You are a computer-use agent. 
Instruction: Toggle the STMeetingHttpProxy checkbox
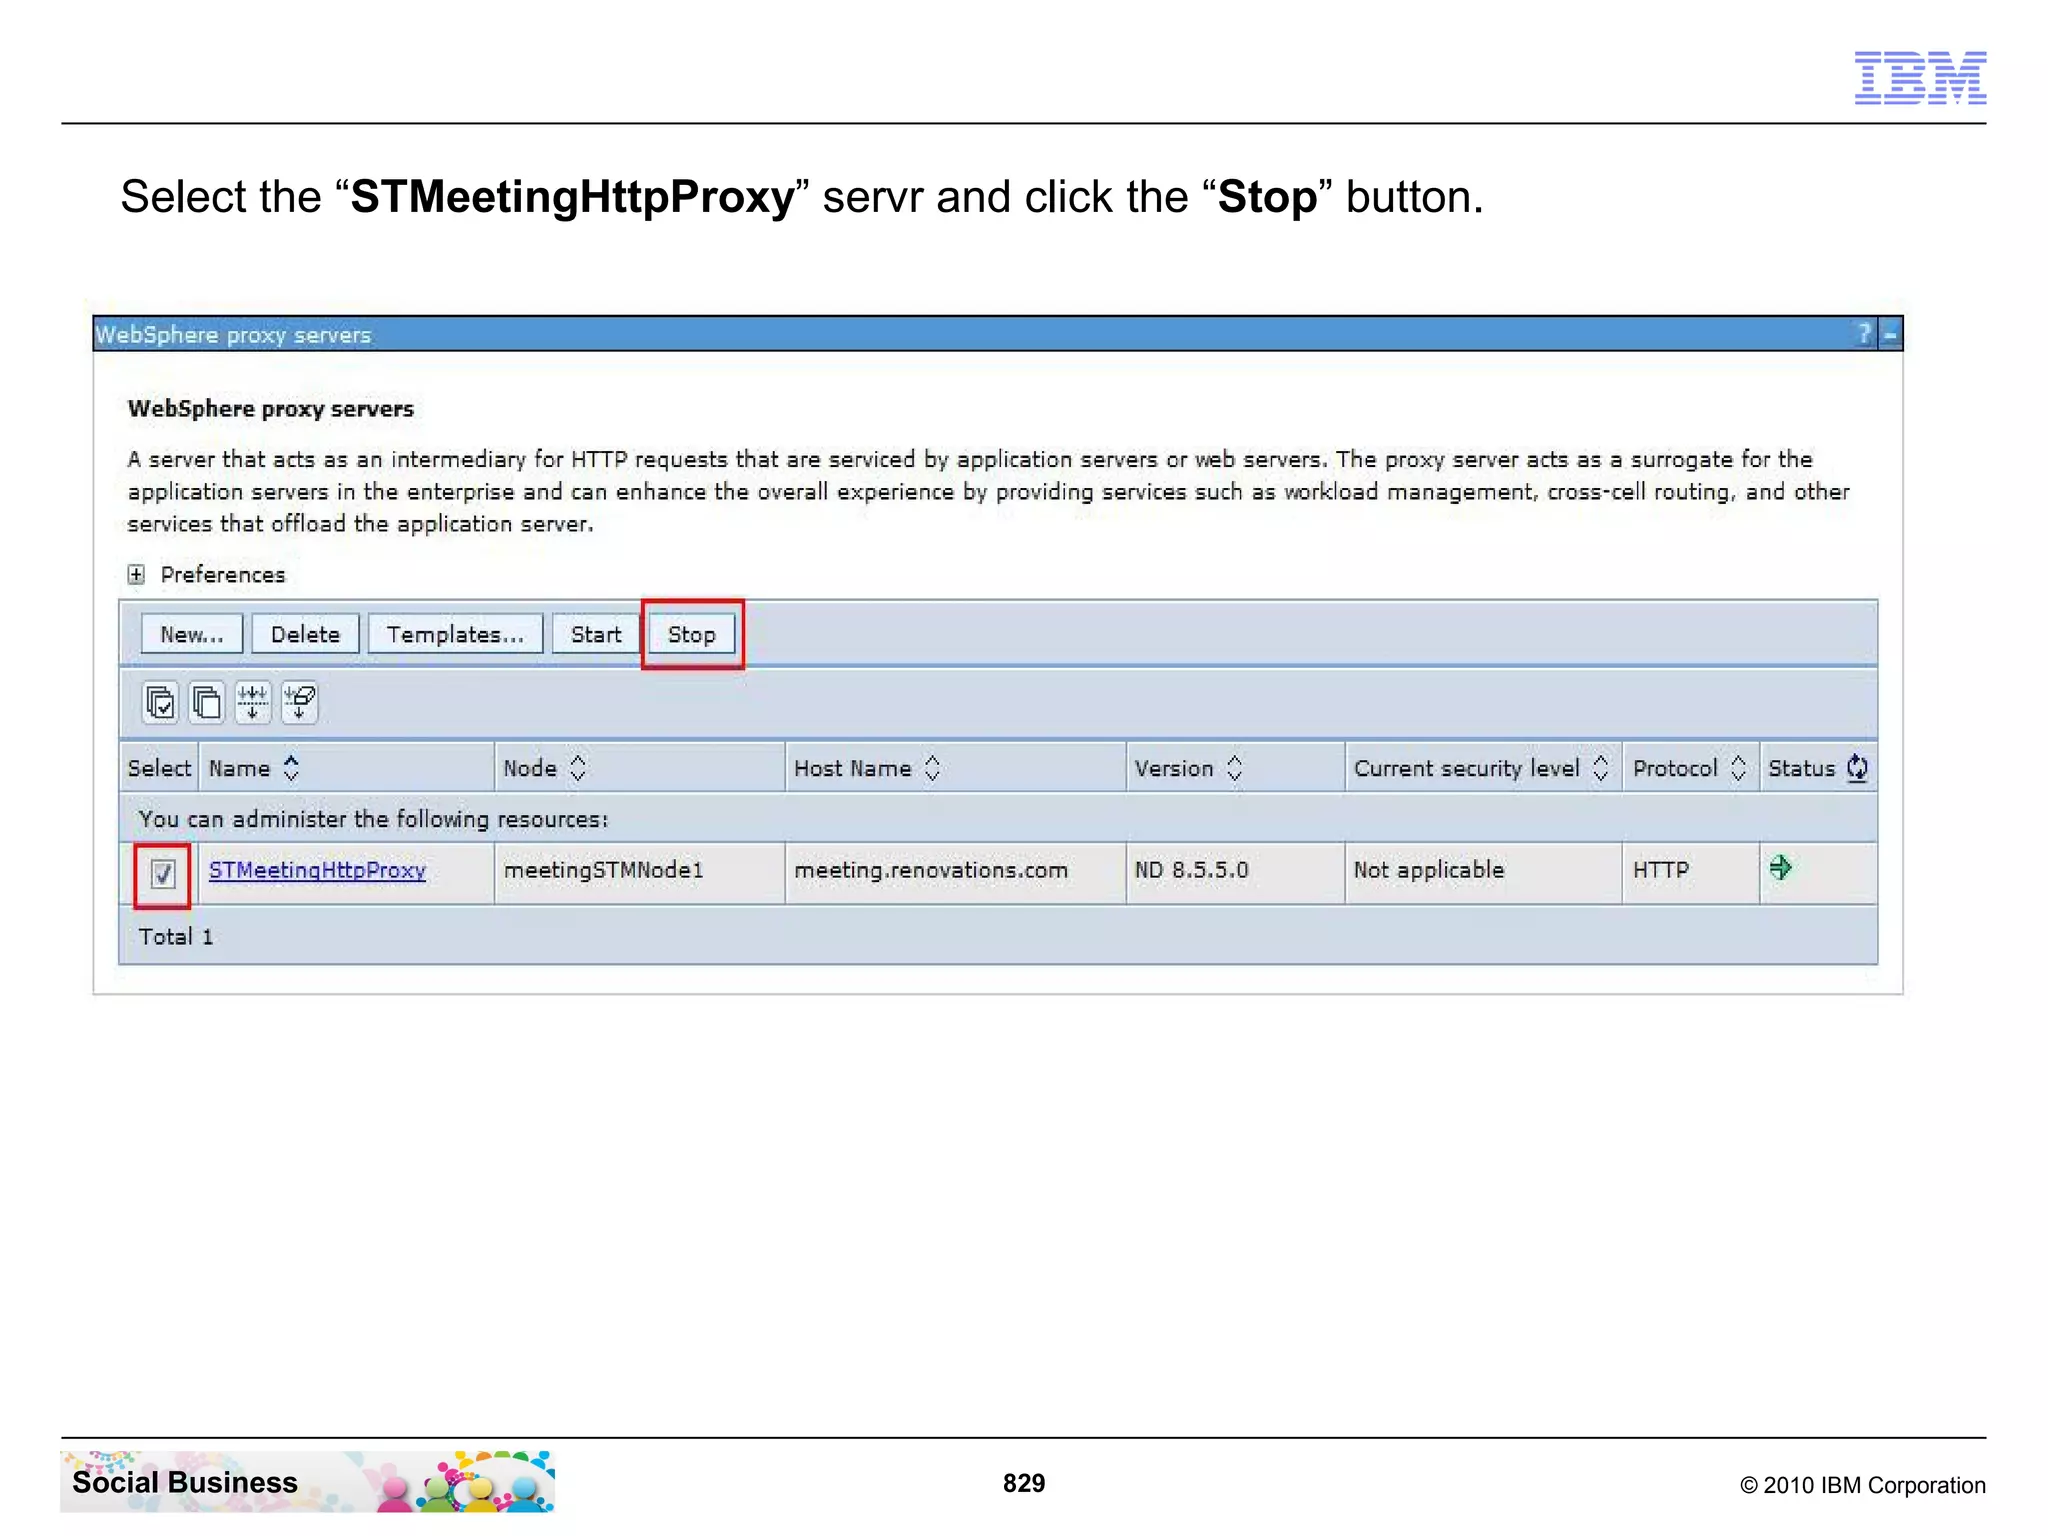163,873
